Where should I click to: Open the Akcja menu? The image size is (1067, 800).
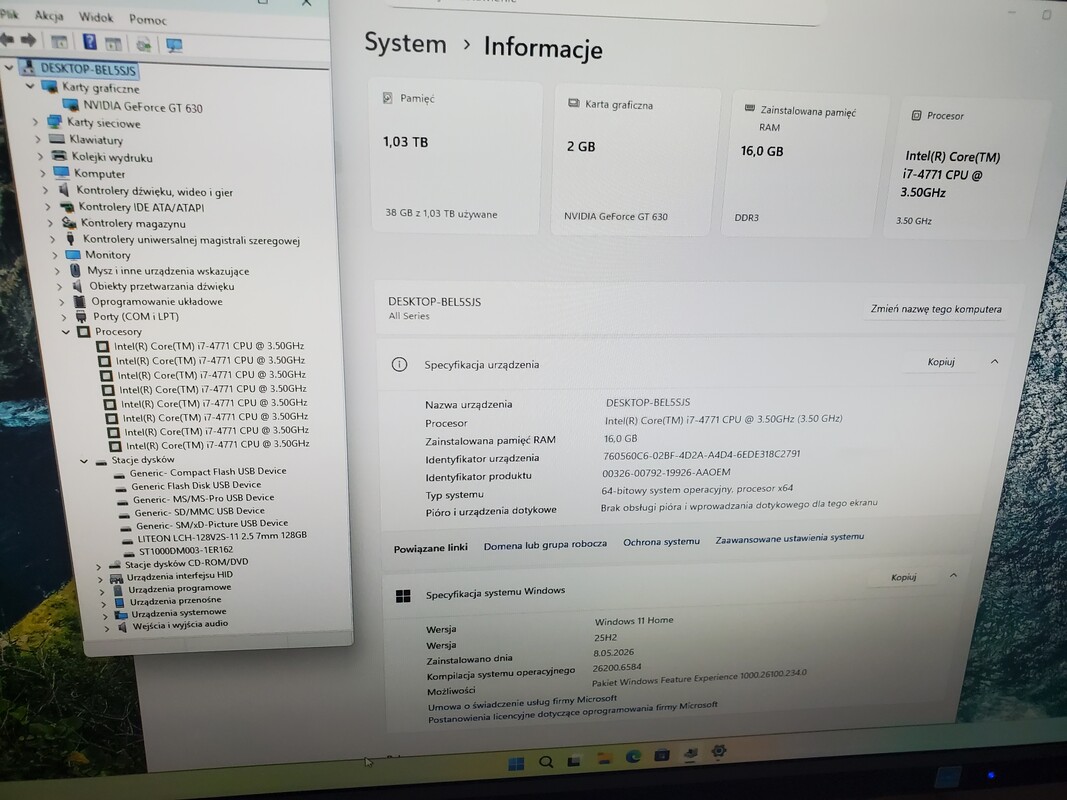point(49,16)
